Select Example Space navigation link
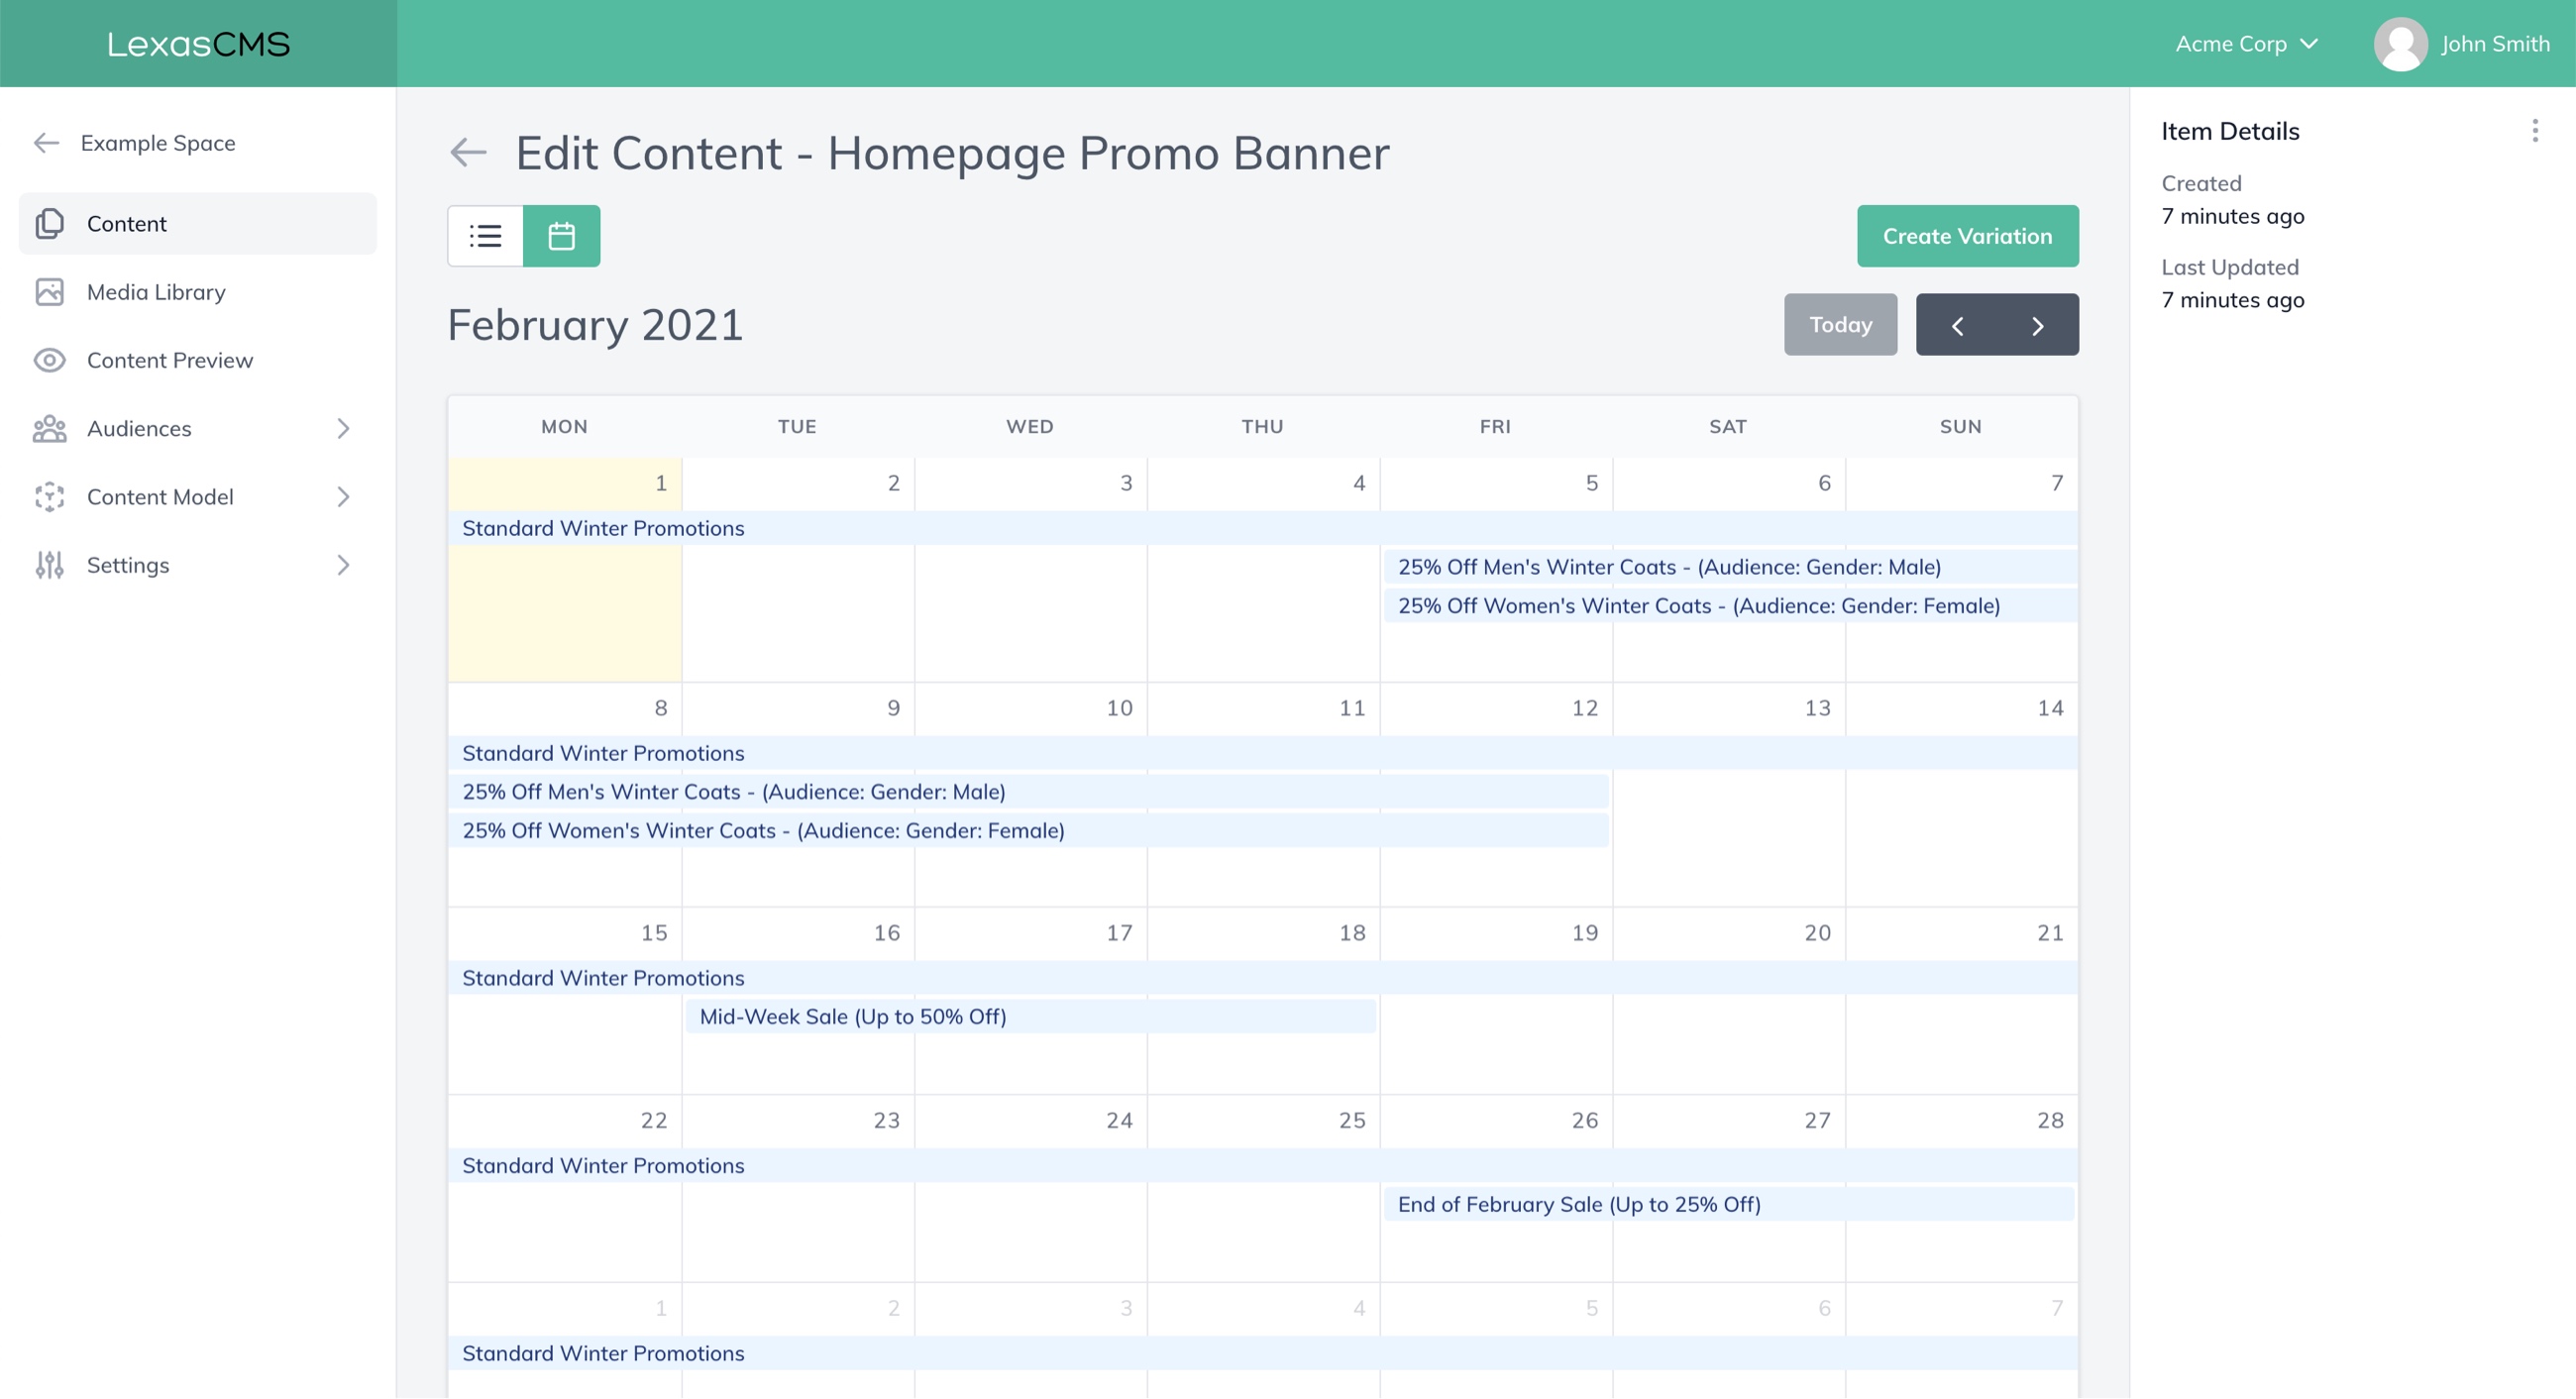Image resolution: width=2576 pixels, height=1399 pixels. pos(157,142)
